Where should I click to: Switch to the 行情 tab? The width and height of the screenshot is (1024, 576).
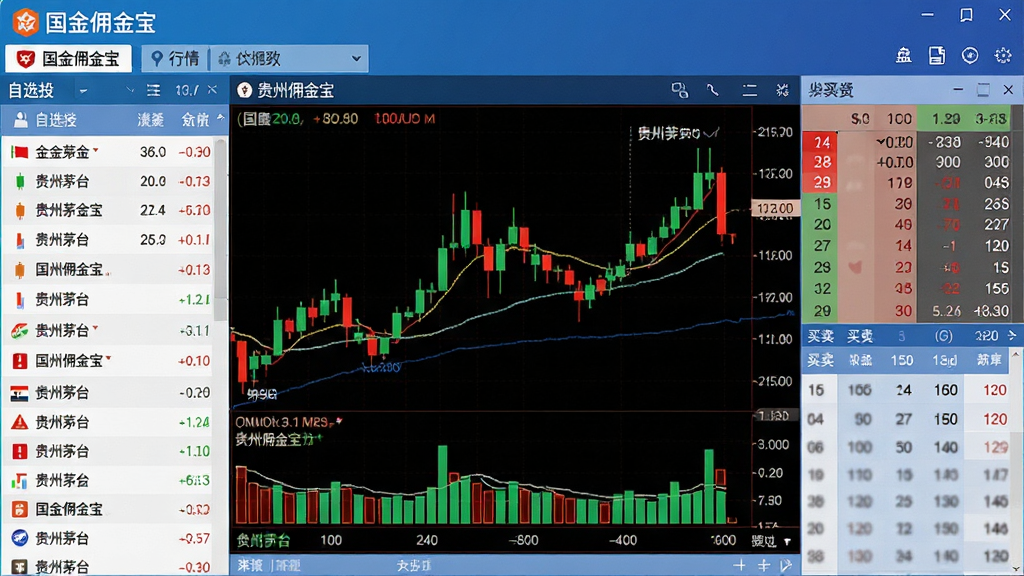[x=175, y=59]
